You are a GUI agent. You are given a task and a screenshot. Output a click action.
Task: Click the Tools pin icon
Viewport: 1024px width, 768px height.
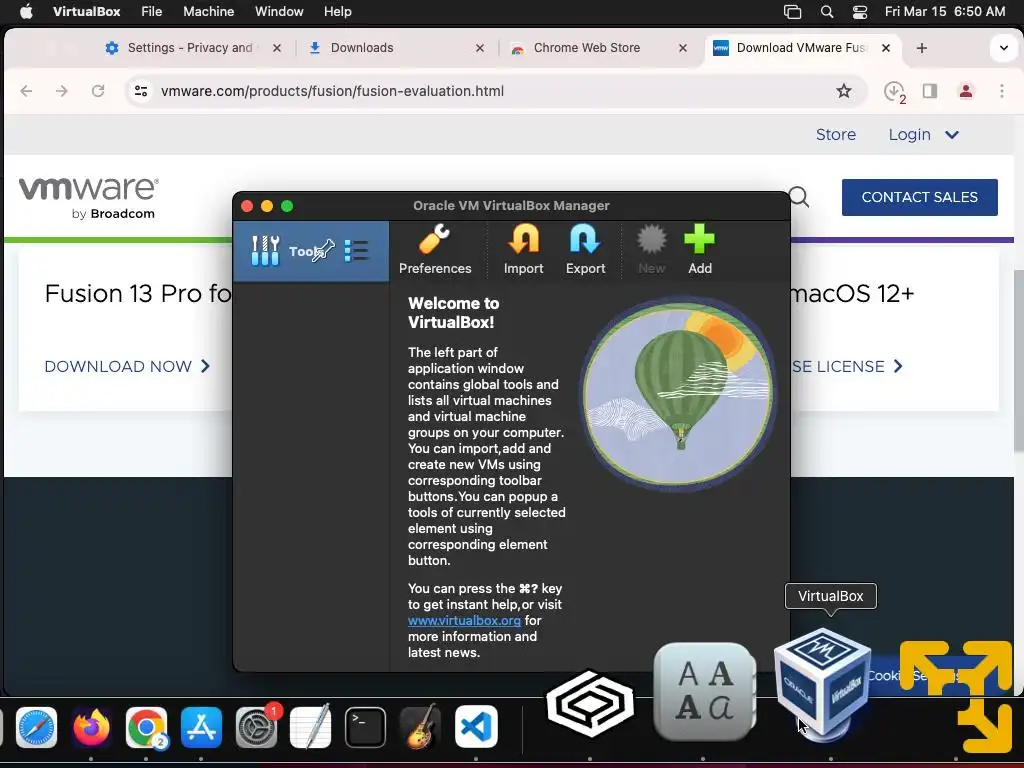[324, 250]
